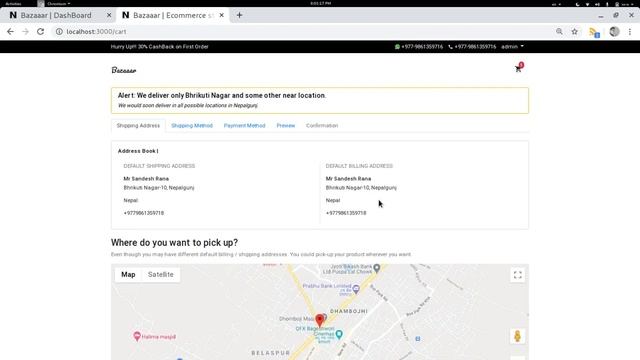Viewport: 640px width, 360px height.
Task: Click the browser back arrow
Action: coord(10,31)
